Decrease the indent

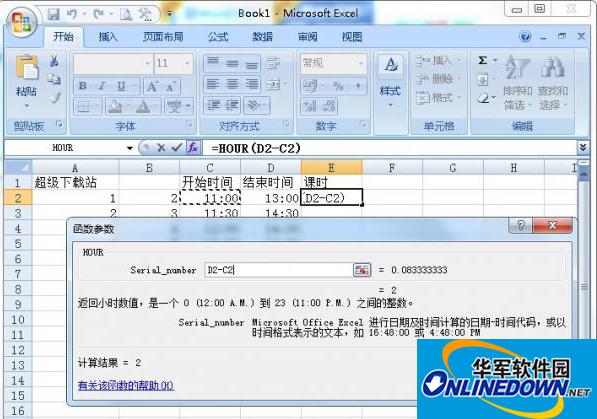(x=213, y=105)
